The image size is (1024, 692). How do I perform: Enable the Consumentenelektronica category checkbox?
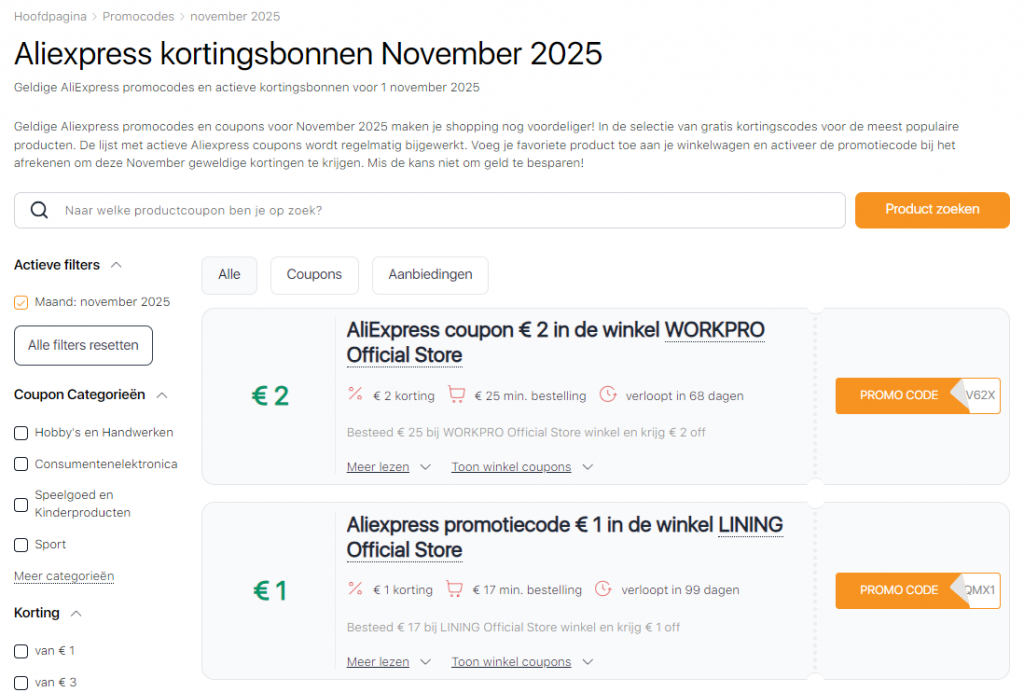point(21,464)
